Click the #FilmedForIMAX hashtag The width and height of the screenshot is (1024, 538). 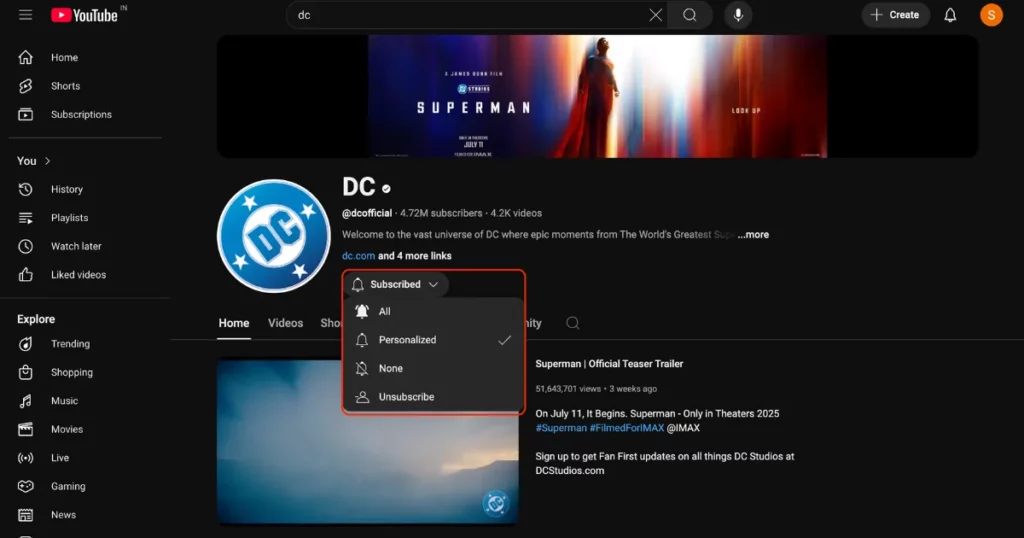pyautogui.click(x=627, y=428)
